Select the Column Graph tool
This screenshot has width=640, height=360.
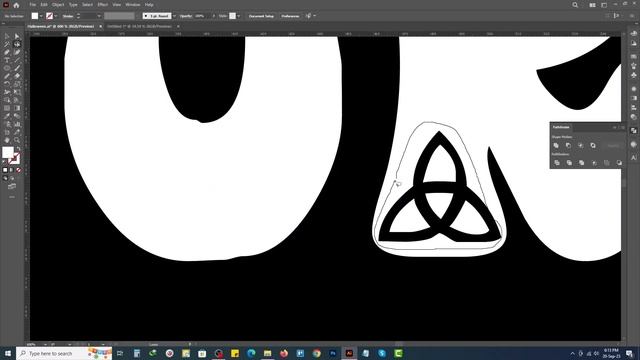coord(17,124)
